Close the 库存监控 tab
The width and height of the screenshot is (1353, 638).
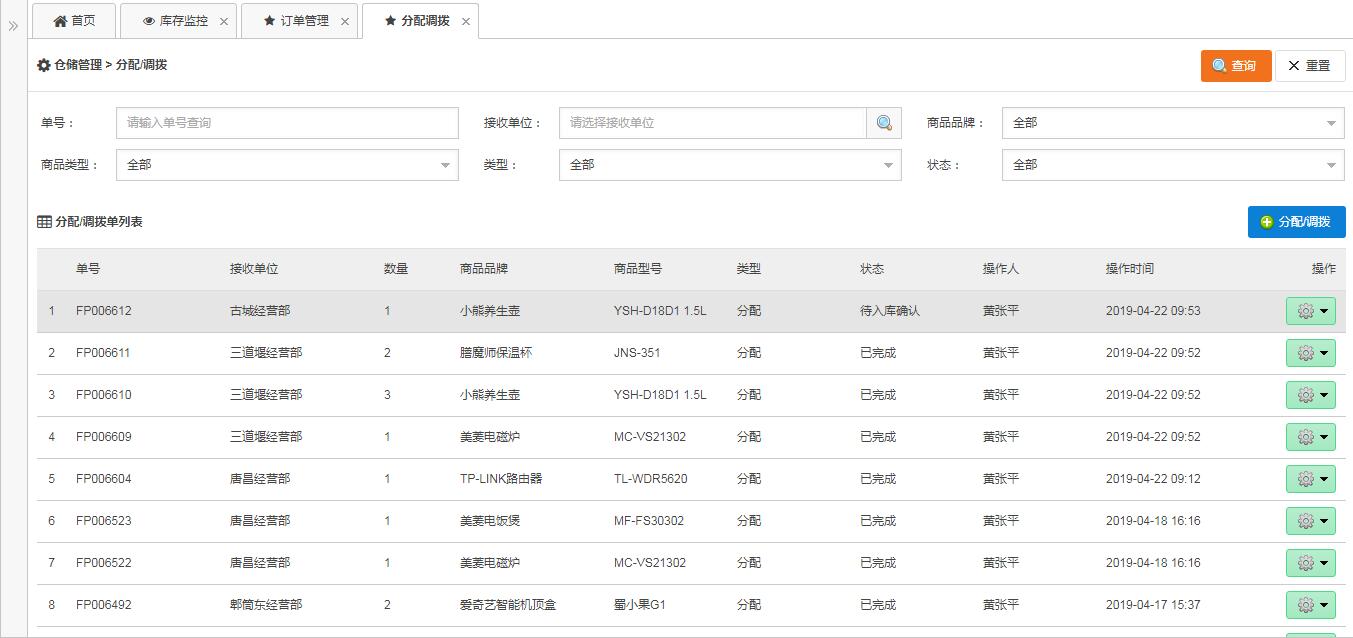[x=223, y=21]
